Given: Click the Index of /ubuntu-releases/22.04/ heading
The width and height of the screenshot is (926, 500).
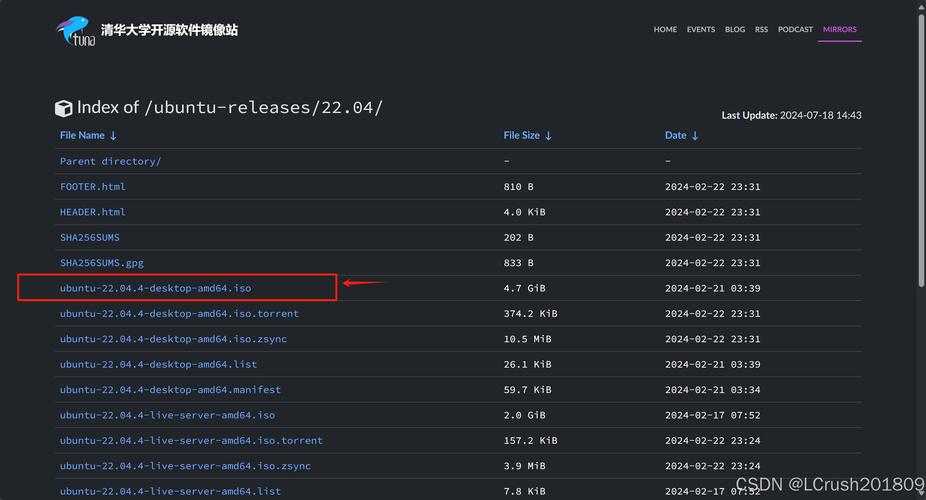Looking at the screenshot, I should (230, 107).
